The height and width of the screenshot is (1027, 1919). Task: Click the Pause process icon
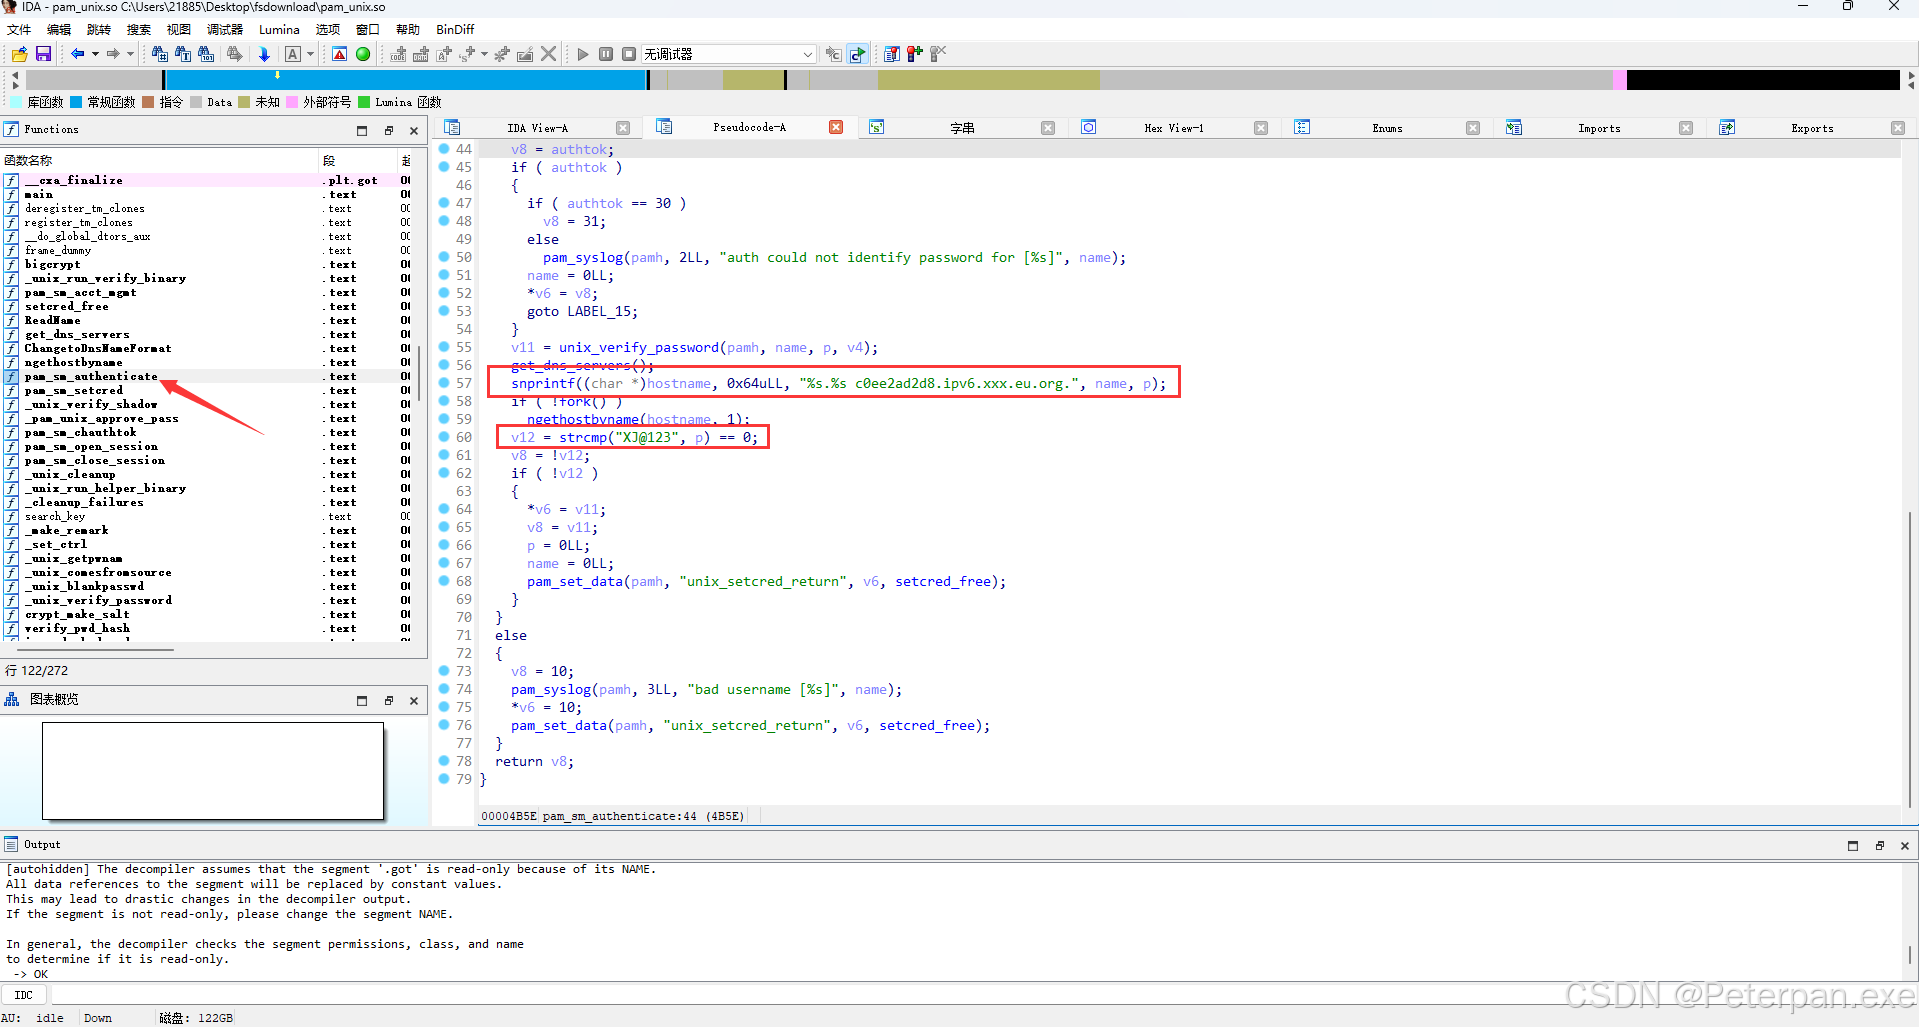pos(606,54)
